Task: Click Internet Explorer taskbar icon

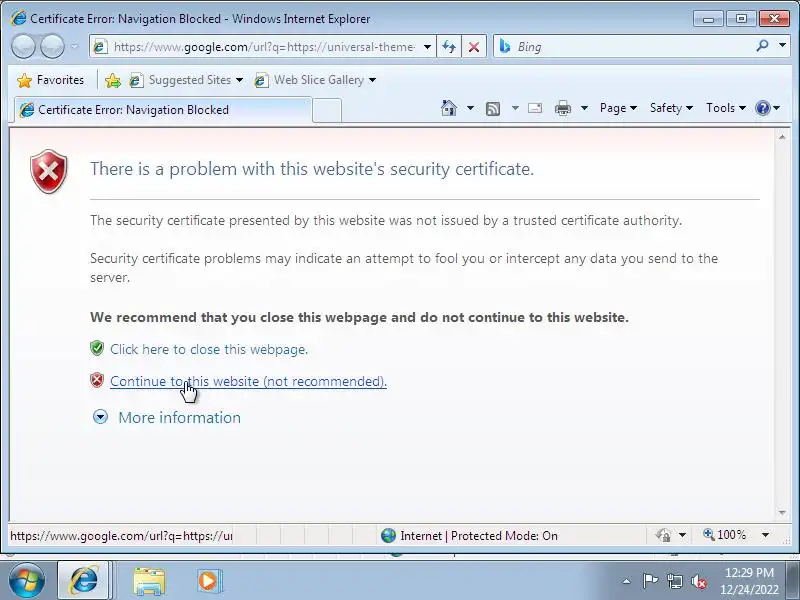Action: tap(84, 581)
